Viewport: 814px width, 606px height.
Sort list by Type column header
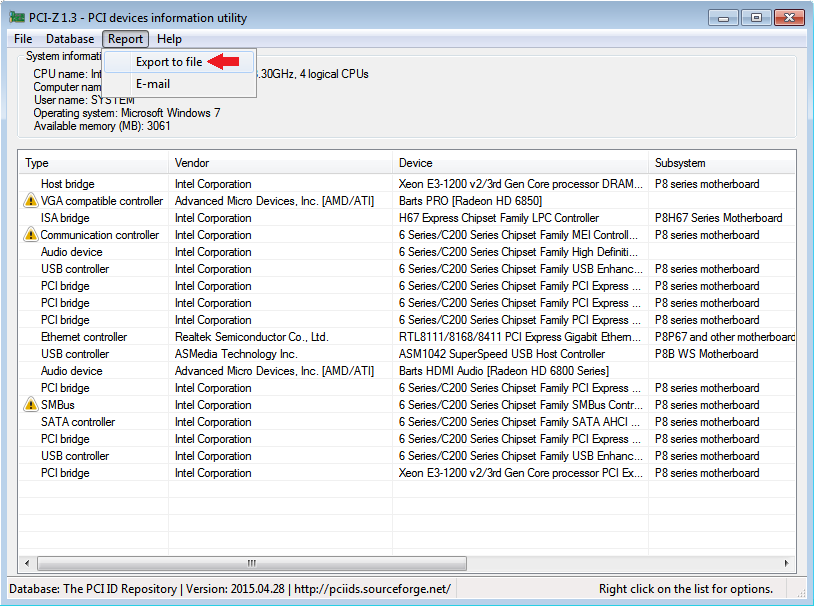pos(93,163)
